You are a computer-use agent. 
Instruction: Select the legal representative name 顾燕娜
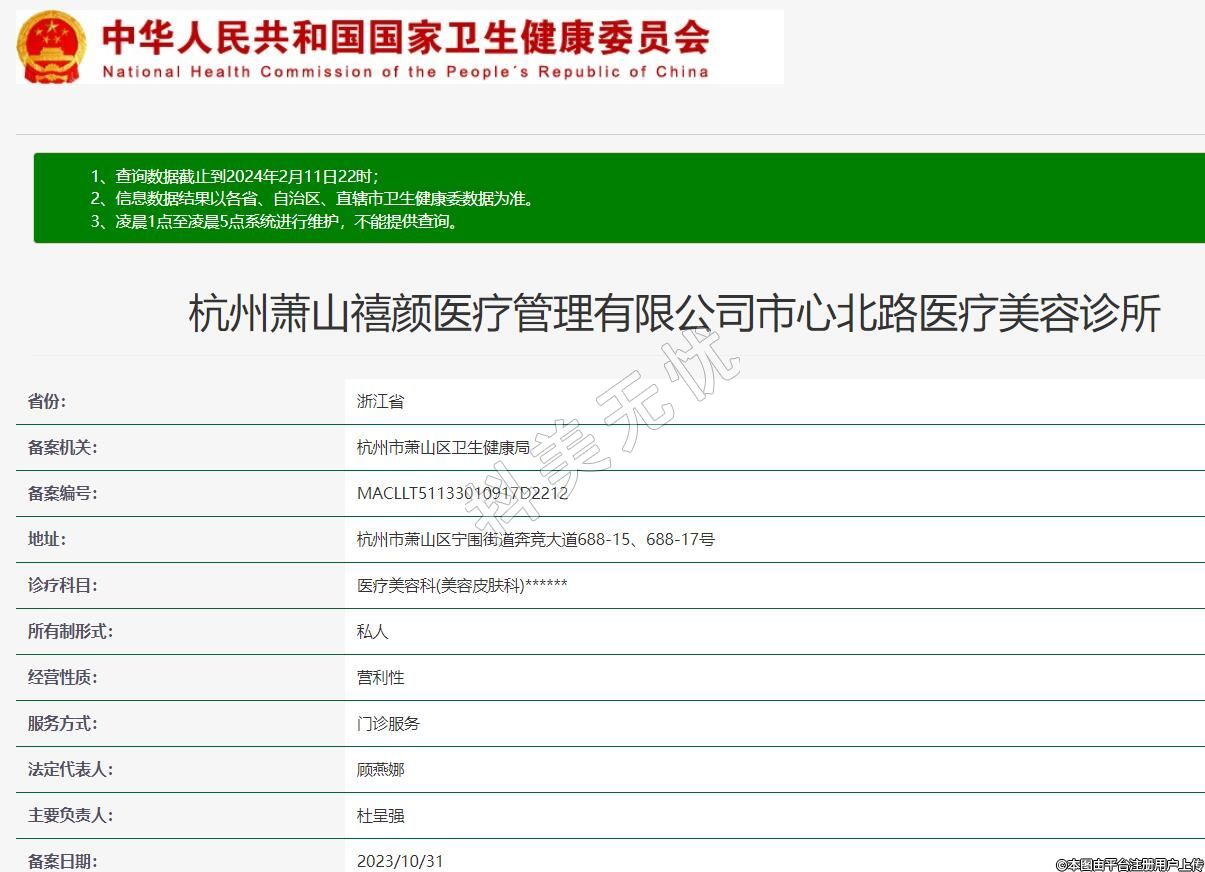pos(380,770)
